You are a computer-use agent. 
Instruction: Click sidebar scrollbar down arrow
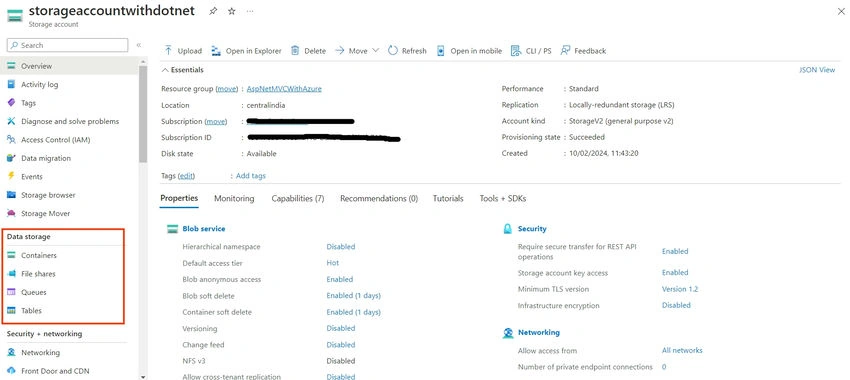pos(143,376)
